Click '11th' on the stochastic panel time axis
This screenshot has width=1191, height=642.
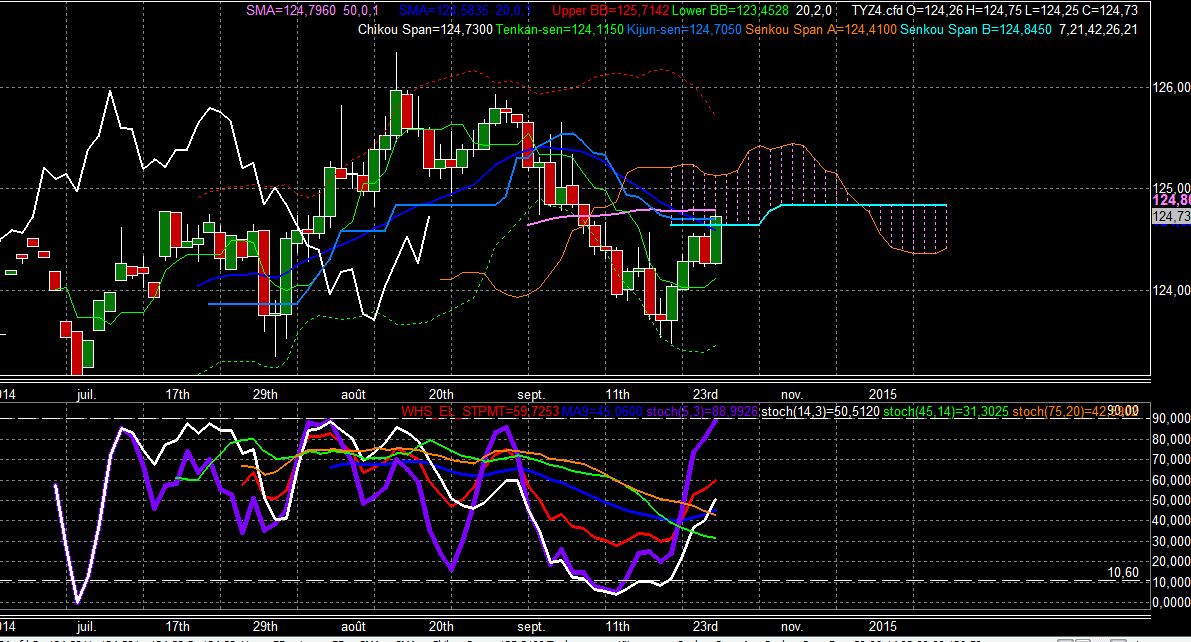[618, 627]
